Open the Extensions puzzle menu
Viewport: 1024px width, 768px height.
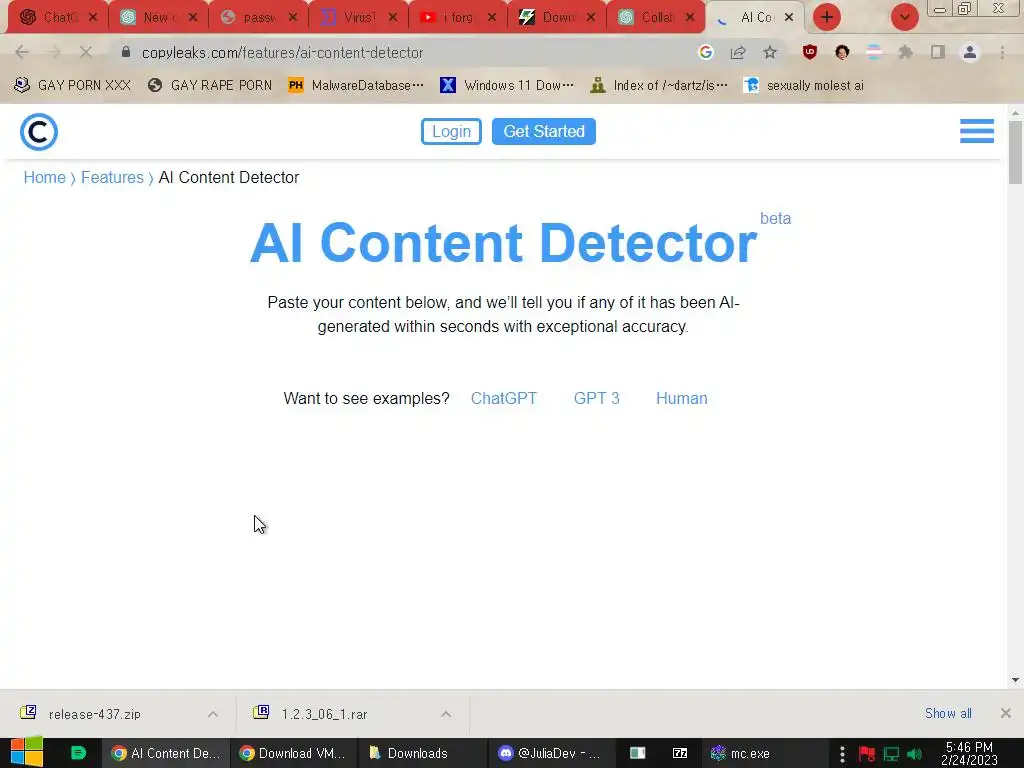click(x=906, y=52)
